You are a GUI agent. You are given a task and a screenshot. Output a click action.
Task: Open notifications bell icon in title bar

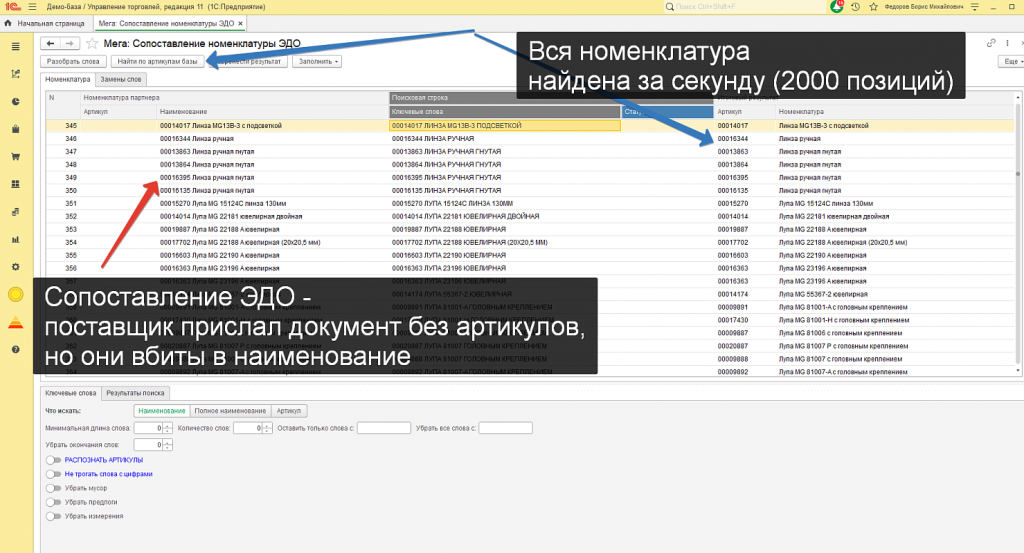click(837, 7)
